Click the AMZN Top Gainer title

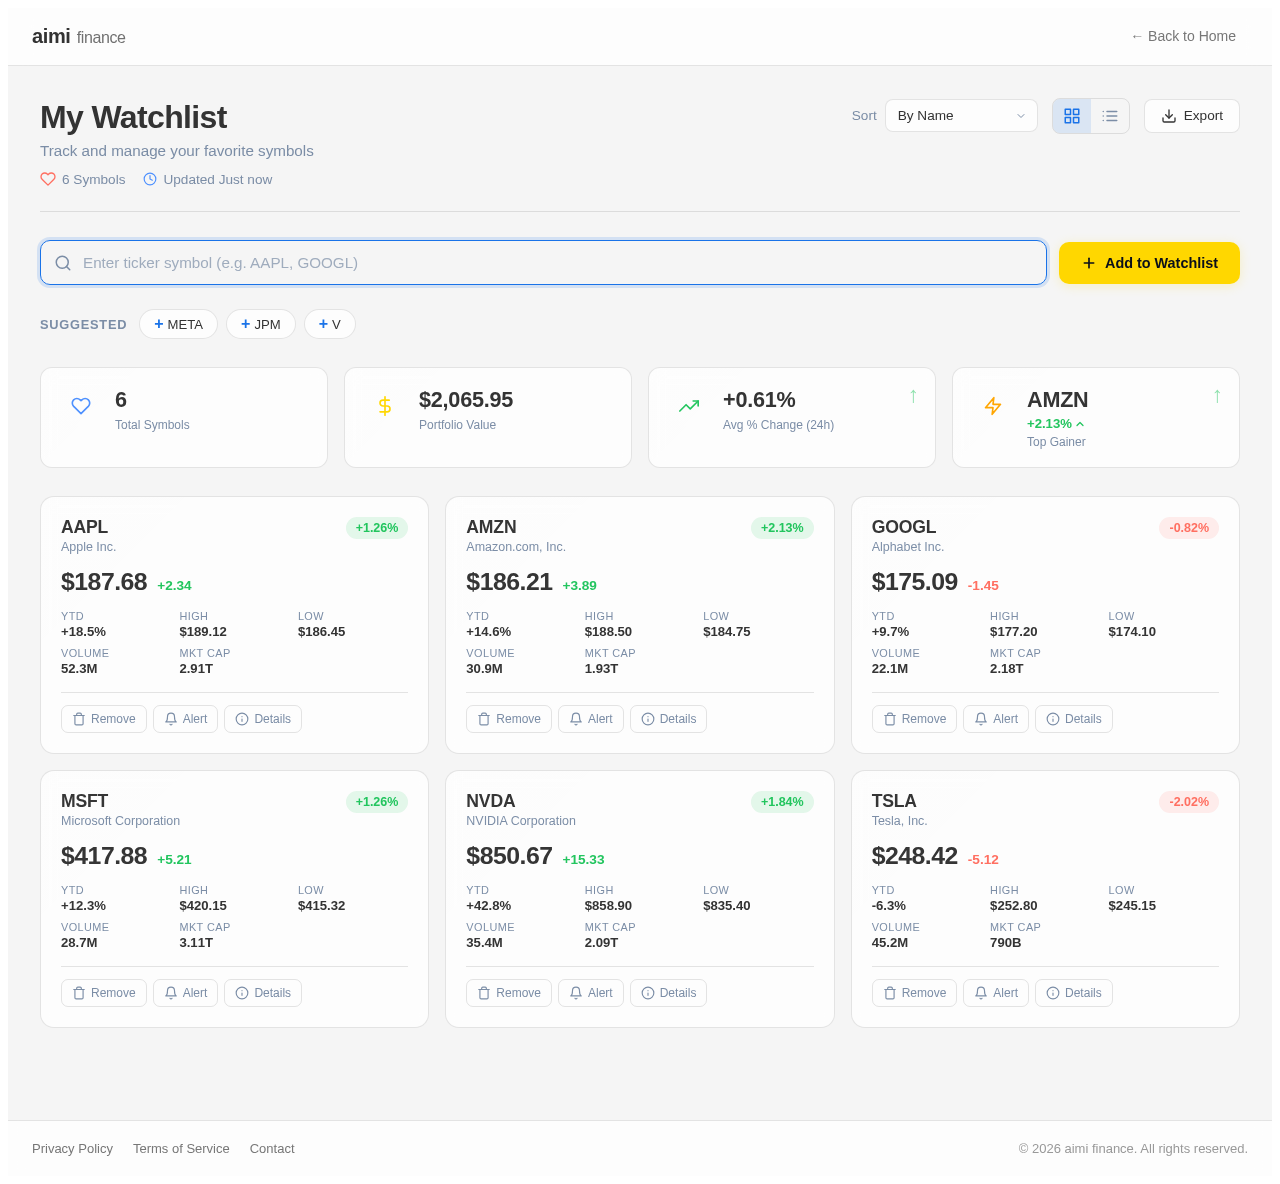(x=1057, y=400)
